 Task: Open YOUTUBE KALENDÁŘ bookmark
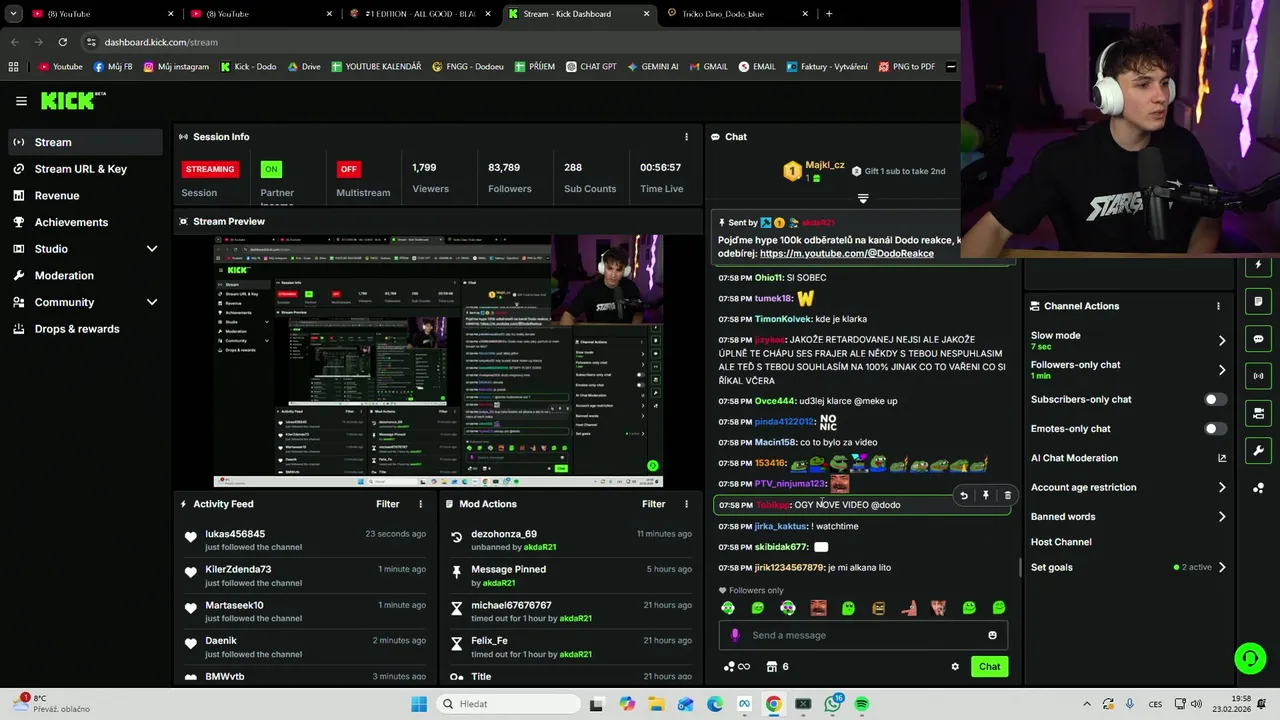375,67
